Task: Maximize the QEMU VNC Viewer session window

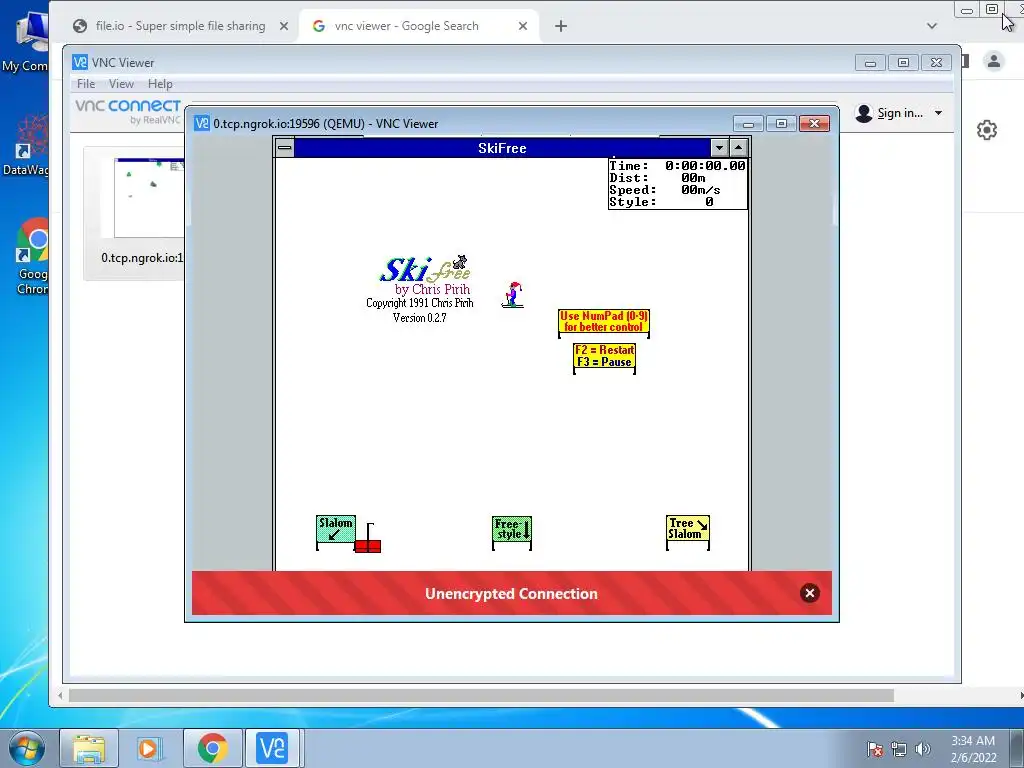Action: pos(781,123)
